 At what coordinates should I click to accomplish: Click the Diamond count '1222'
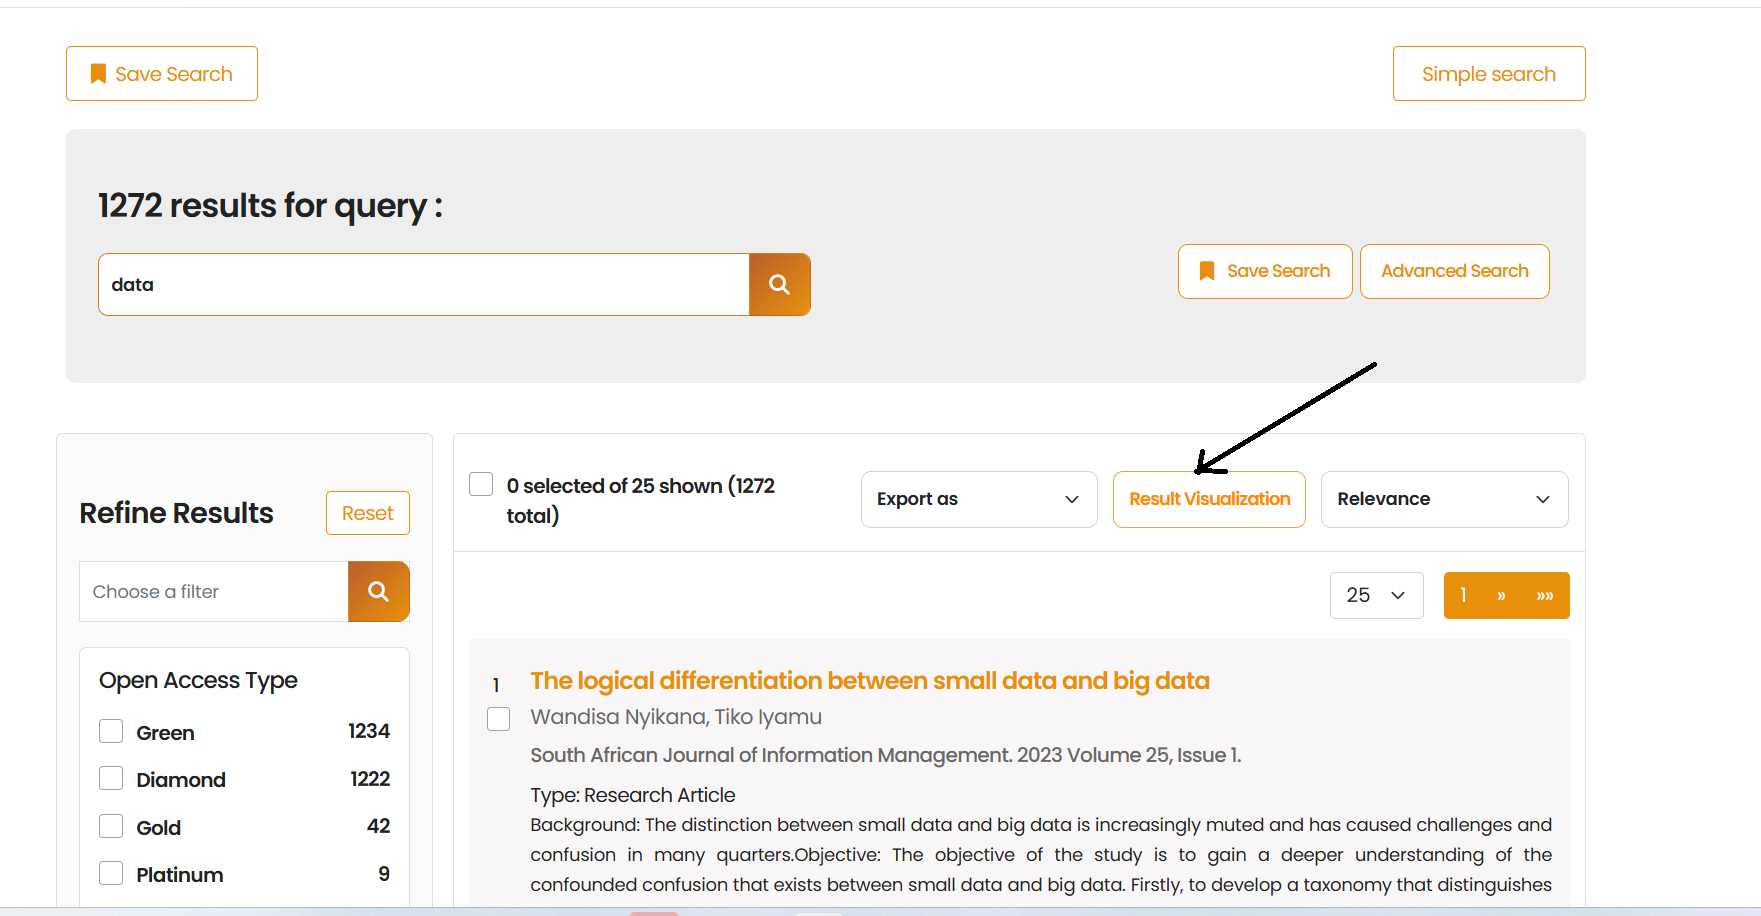(370, 779)
